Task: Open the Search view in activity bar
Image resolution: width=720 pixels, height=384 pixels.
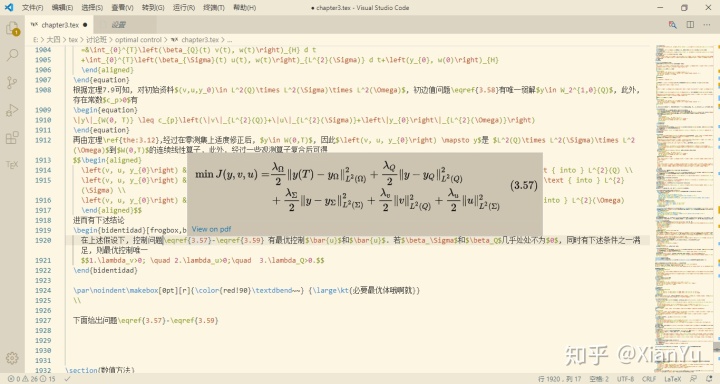Action: click(x=12, y=55)
